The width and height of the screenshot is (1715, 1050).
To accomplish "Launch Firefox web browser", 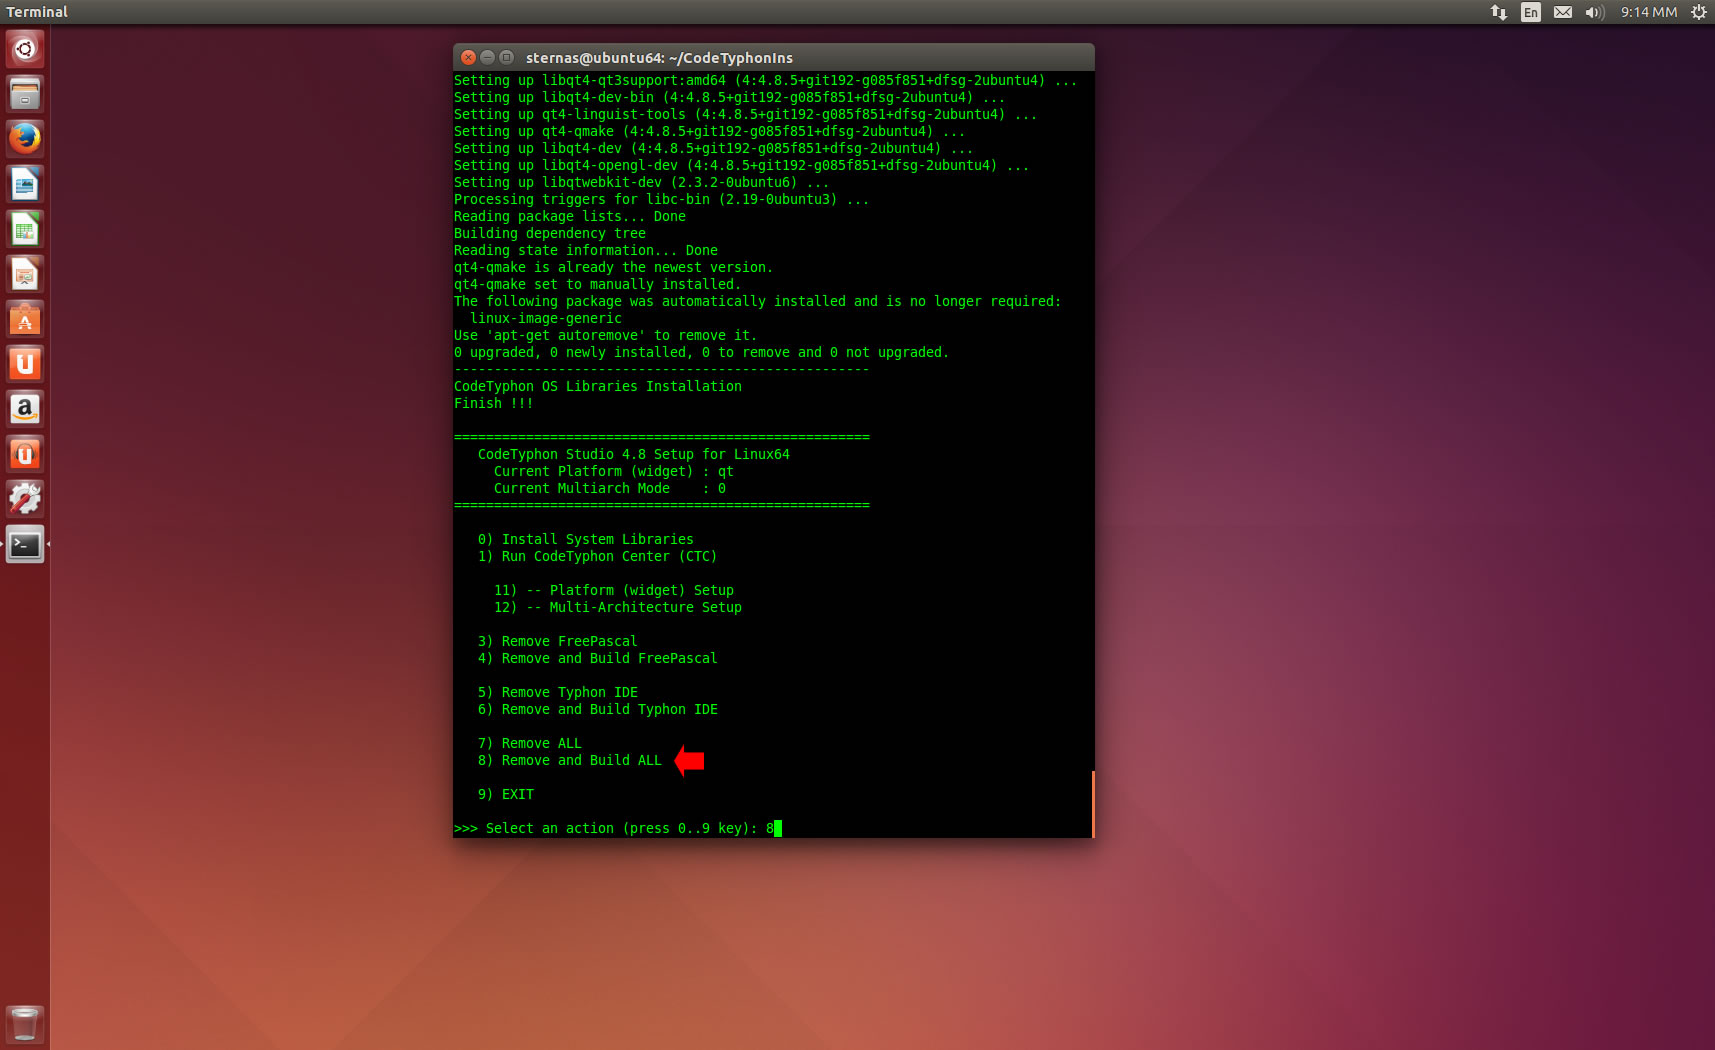I will [25, 139].
